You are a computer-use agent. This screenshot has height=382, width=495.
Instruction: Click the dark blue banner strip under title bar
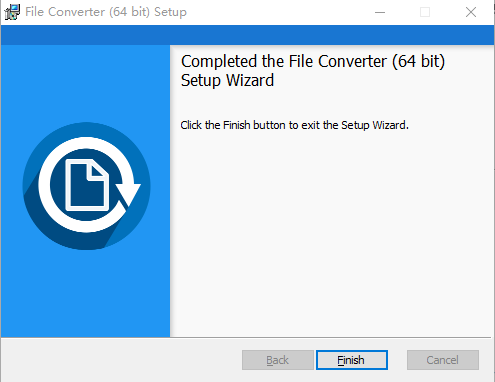(247, 35)
